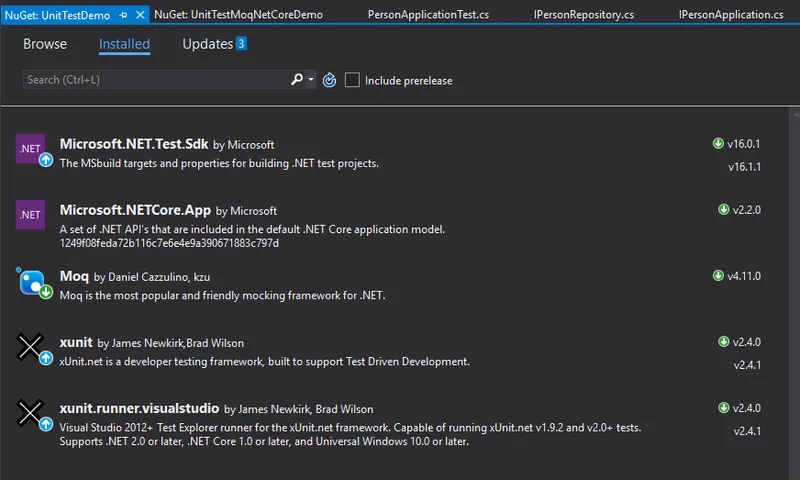The width and height of the screenshot is (800, 480).
Task: Switch to NuGet: UnitTestMoqNetCoreDemo tab
Action: [x=238, y=15]
